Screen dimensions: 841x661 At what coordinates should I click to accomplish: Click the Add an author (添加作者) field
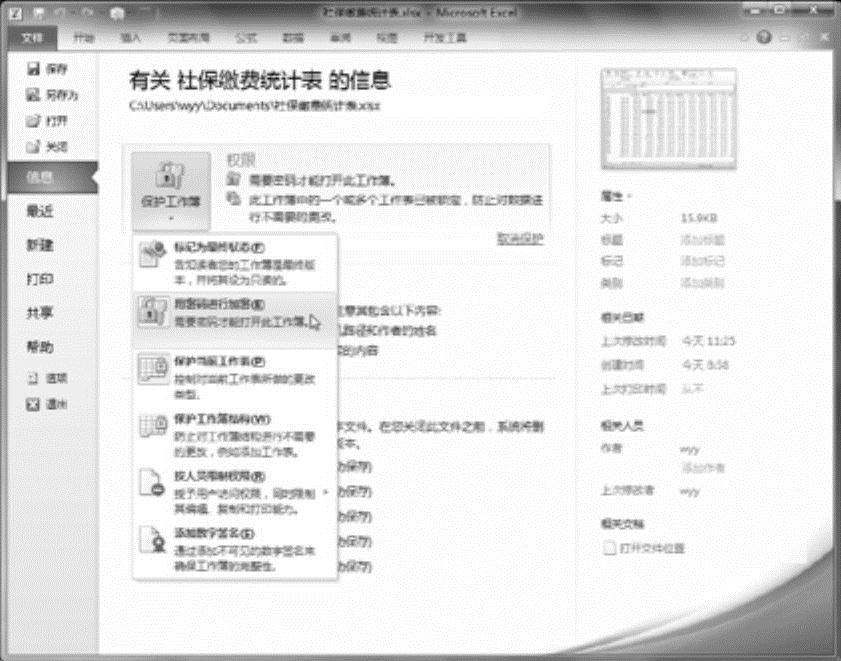click(703, 468)
